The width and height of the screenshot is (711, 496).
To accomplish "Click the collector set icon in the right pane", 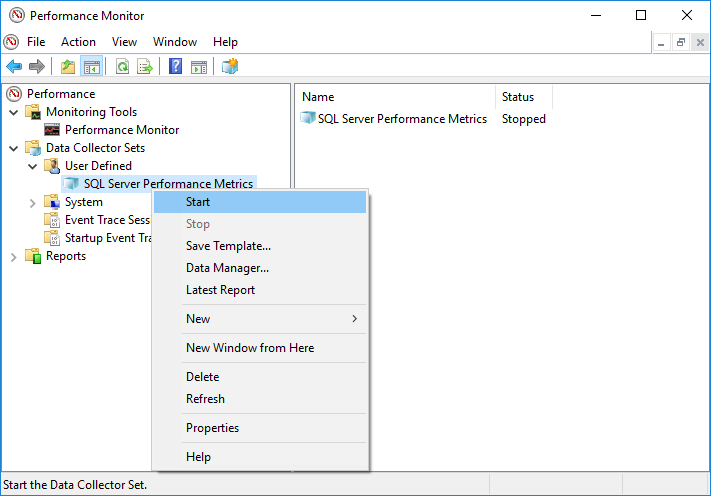I will click(x=308, y=118).
